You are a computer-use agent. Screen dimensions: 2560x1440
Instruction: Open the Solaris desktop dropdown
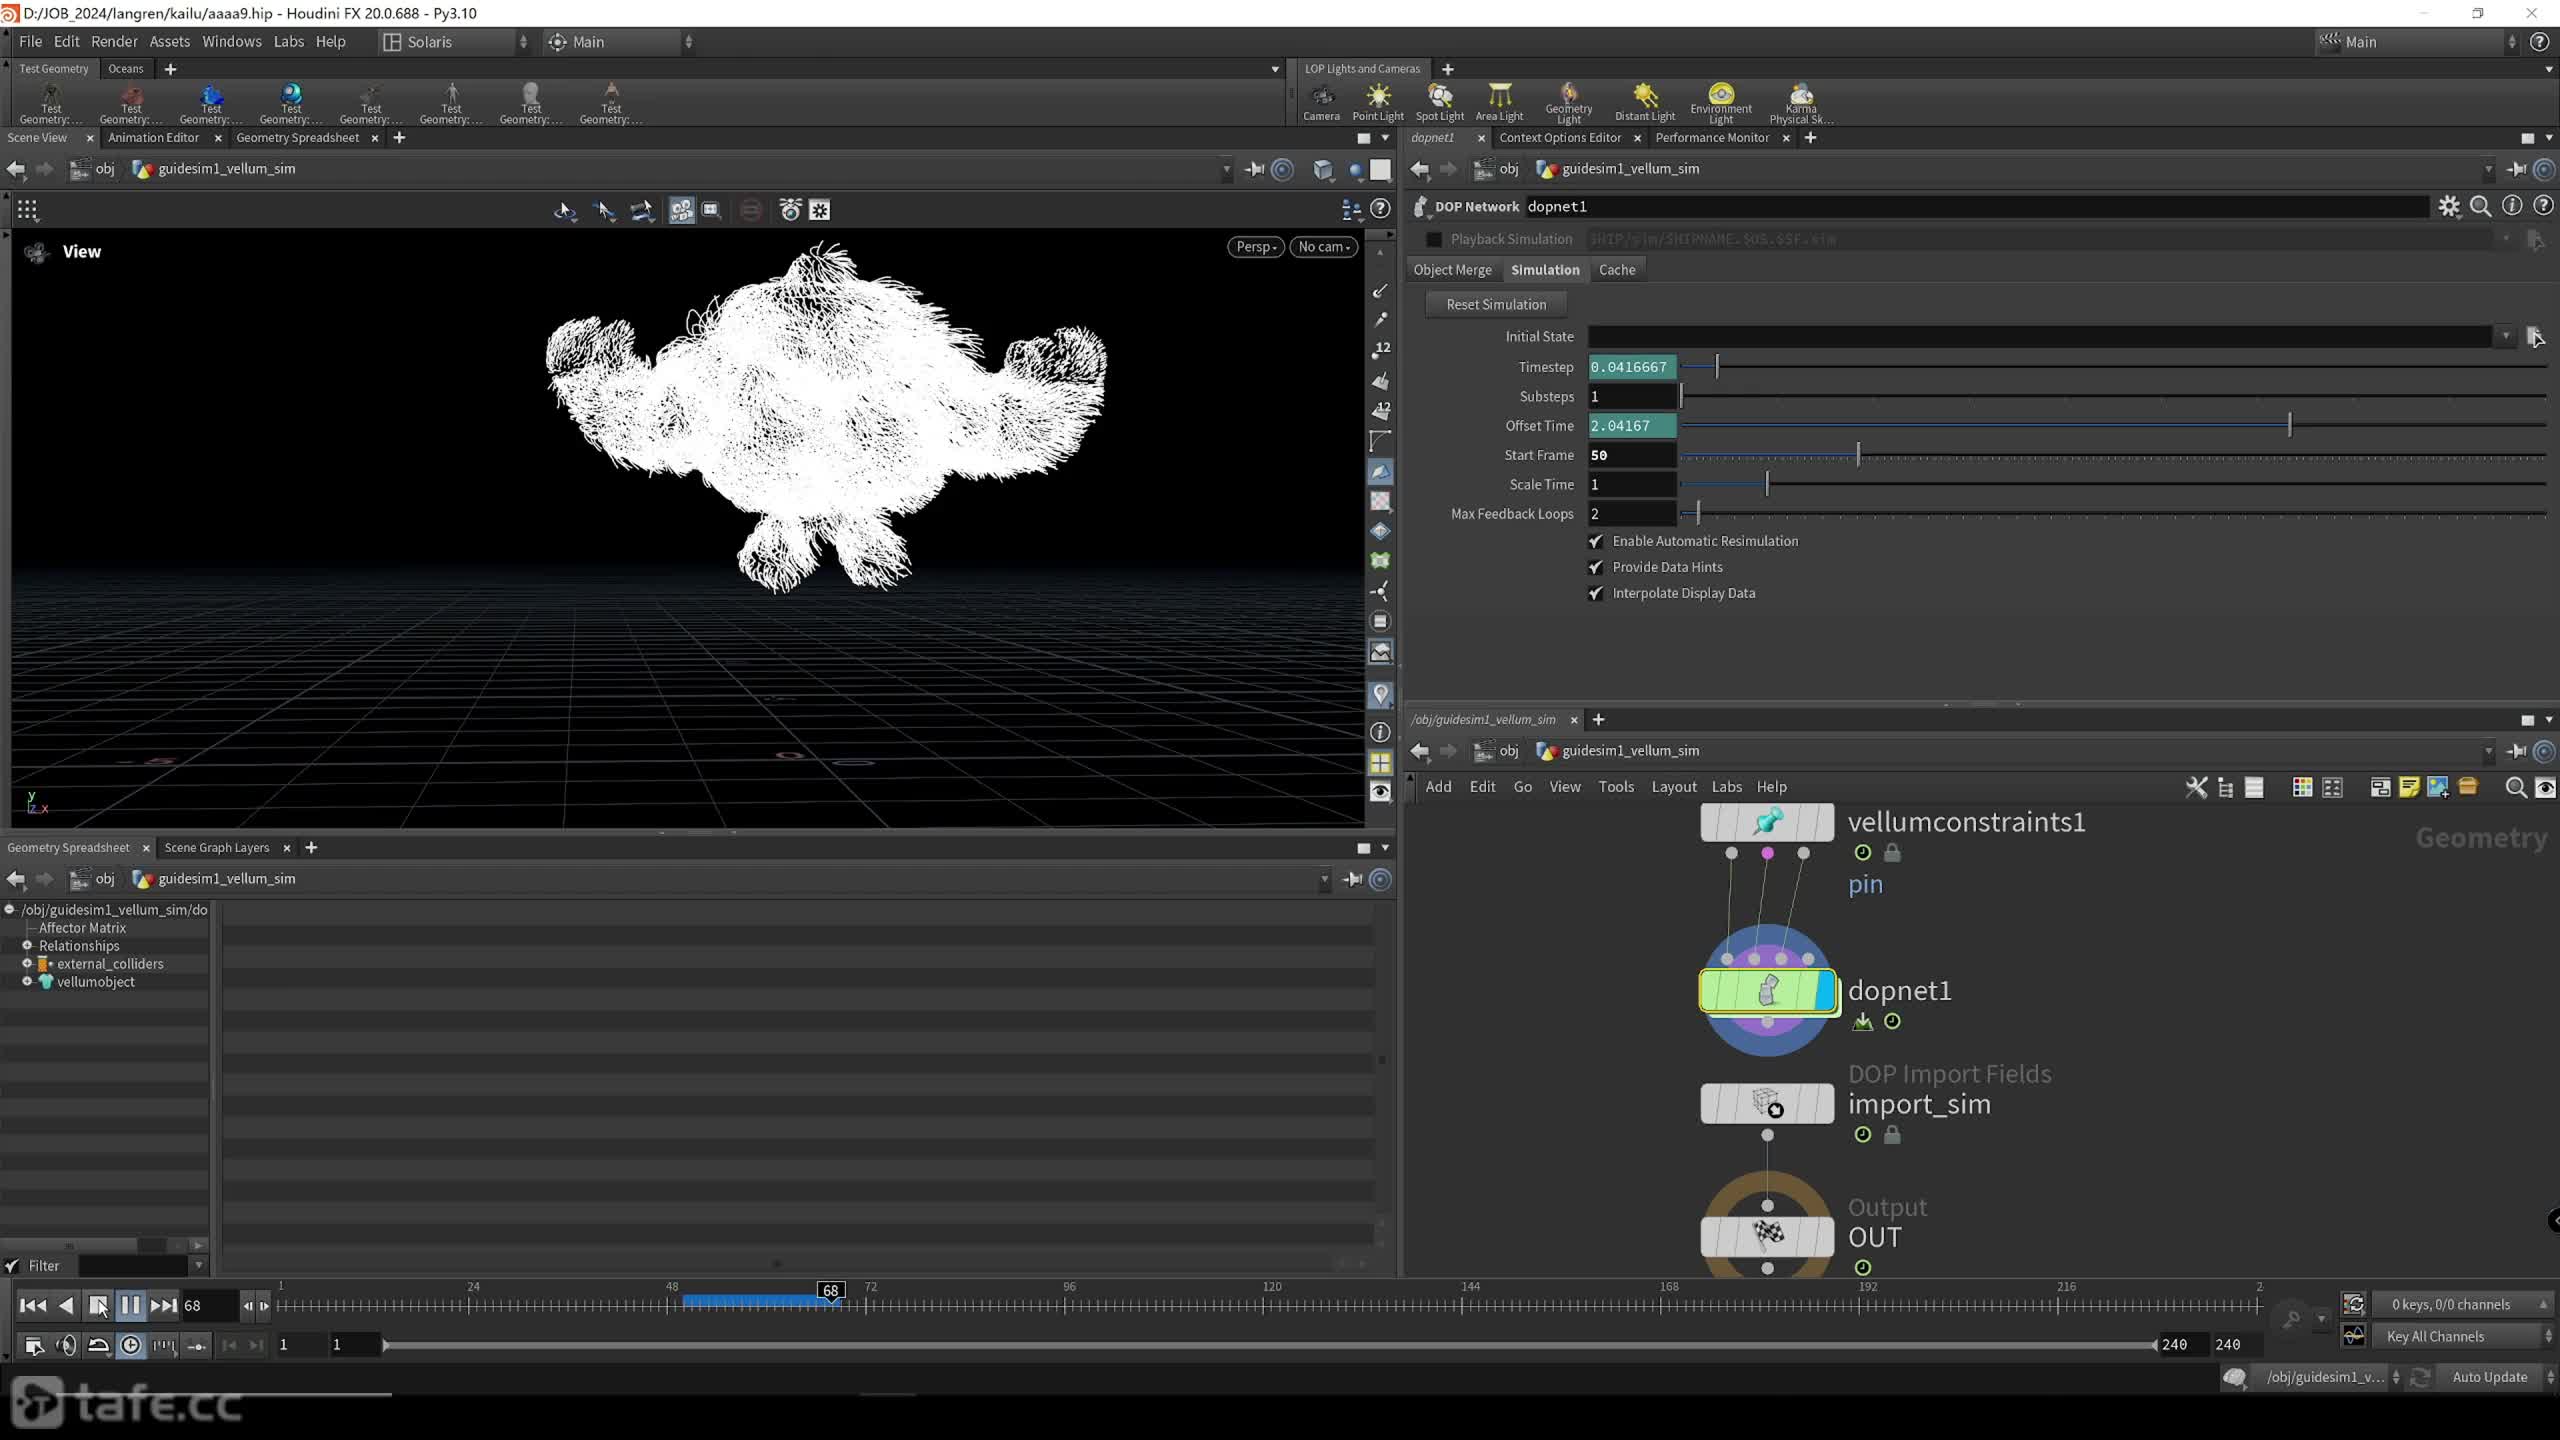point(455,42)
